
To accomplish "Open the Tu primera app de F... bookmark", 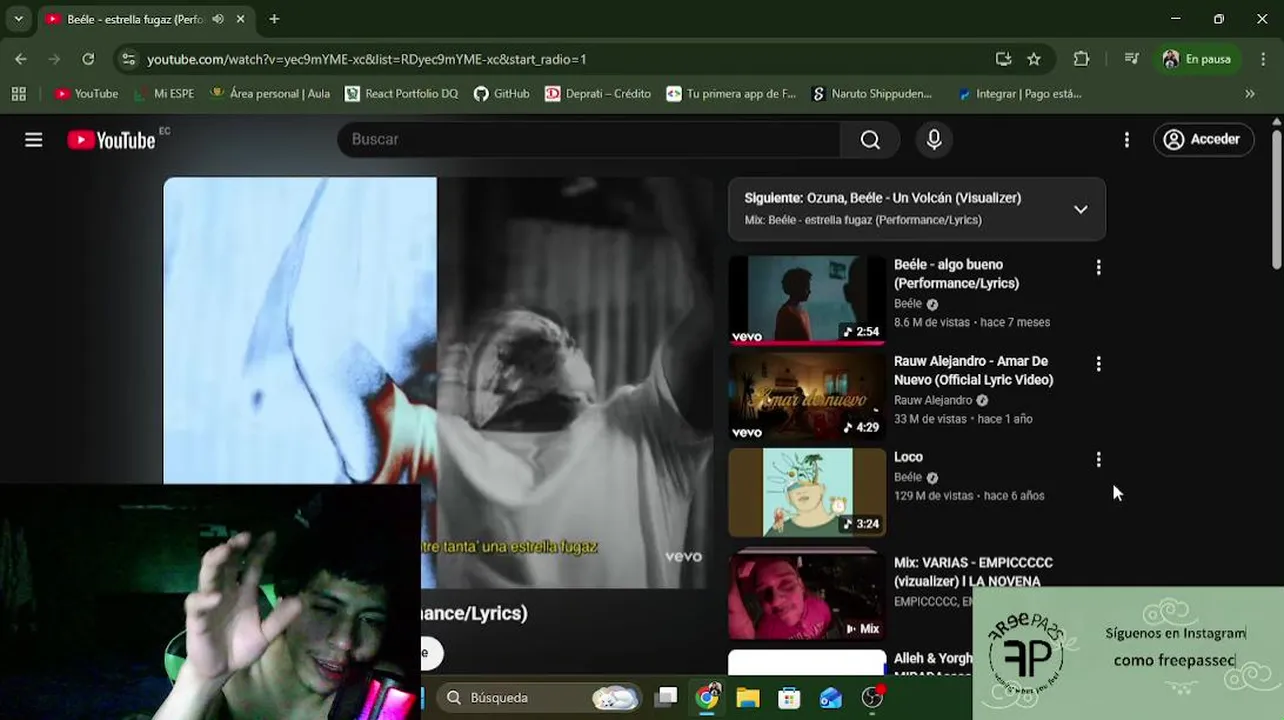I will pyautogui.click(x=731, y=94).
